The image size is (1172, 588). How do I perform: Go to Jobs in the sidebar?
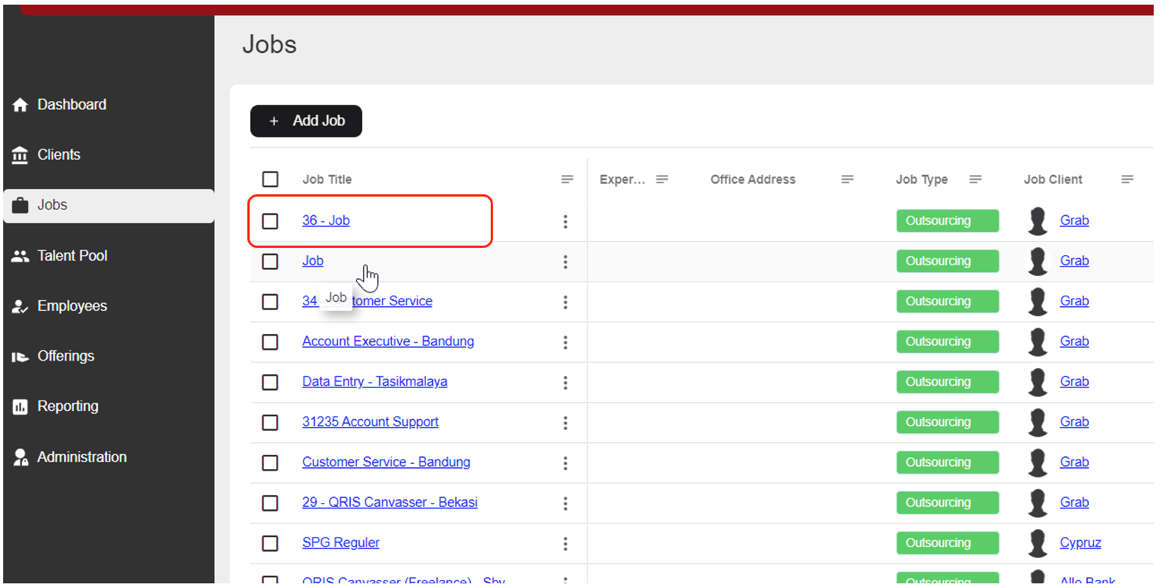coord(52,205)
